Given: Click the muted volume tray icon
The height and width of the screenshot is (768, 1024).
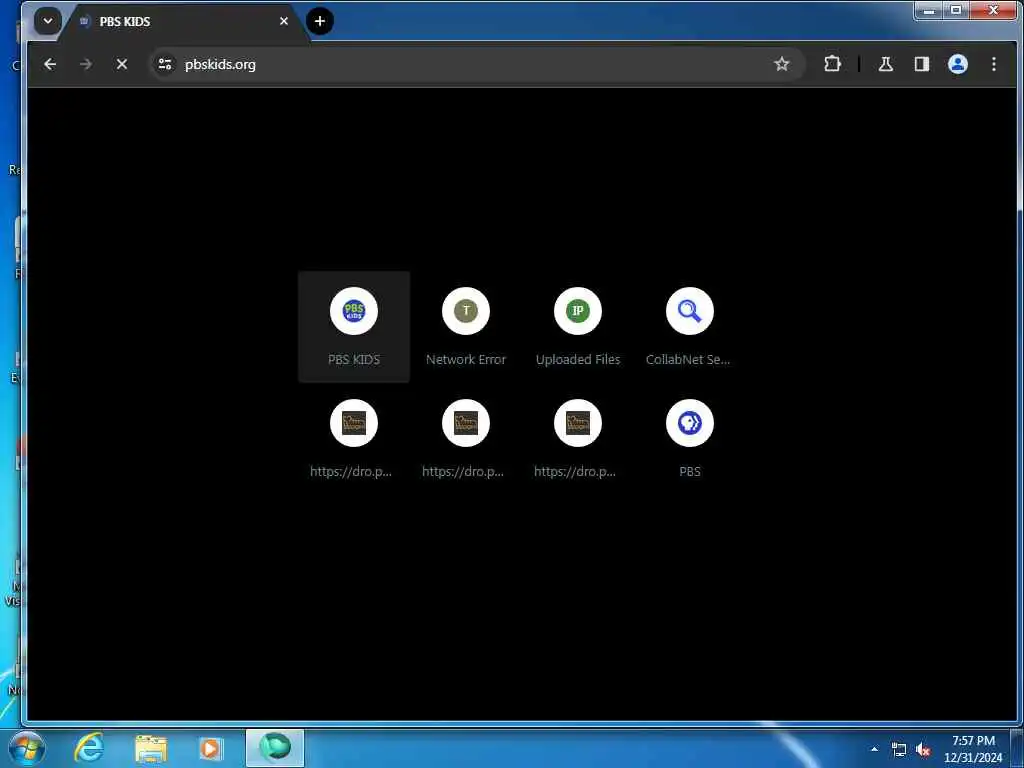Looking at the screenshot, I should [923, 750].
